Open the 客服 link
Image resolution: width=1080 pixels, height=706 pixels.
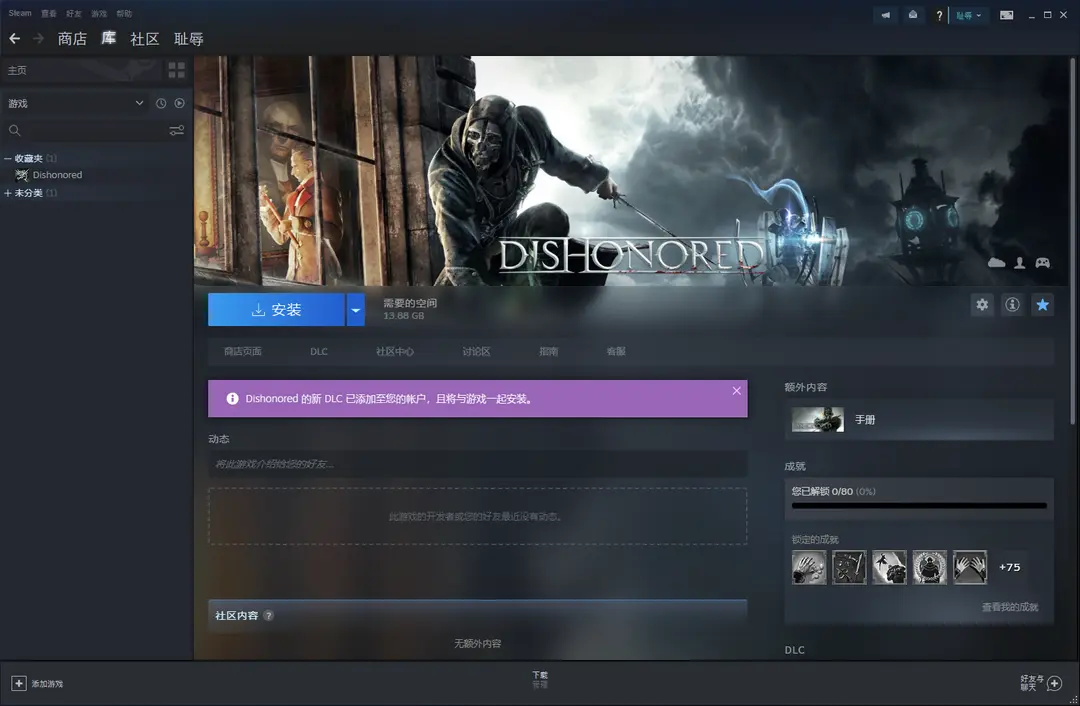click(616, 351)
